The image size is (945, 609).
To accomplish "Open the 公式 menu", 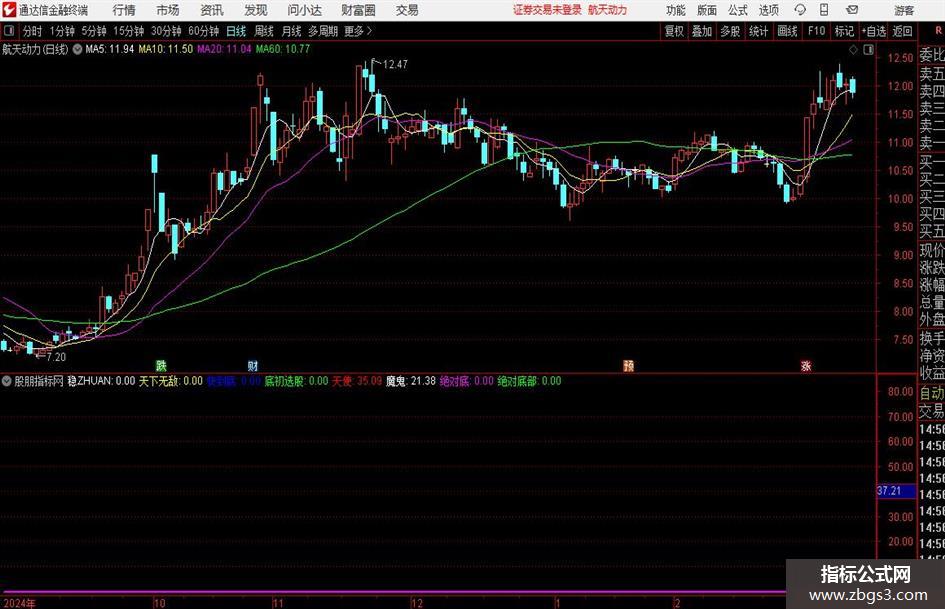I will 738,10.
